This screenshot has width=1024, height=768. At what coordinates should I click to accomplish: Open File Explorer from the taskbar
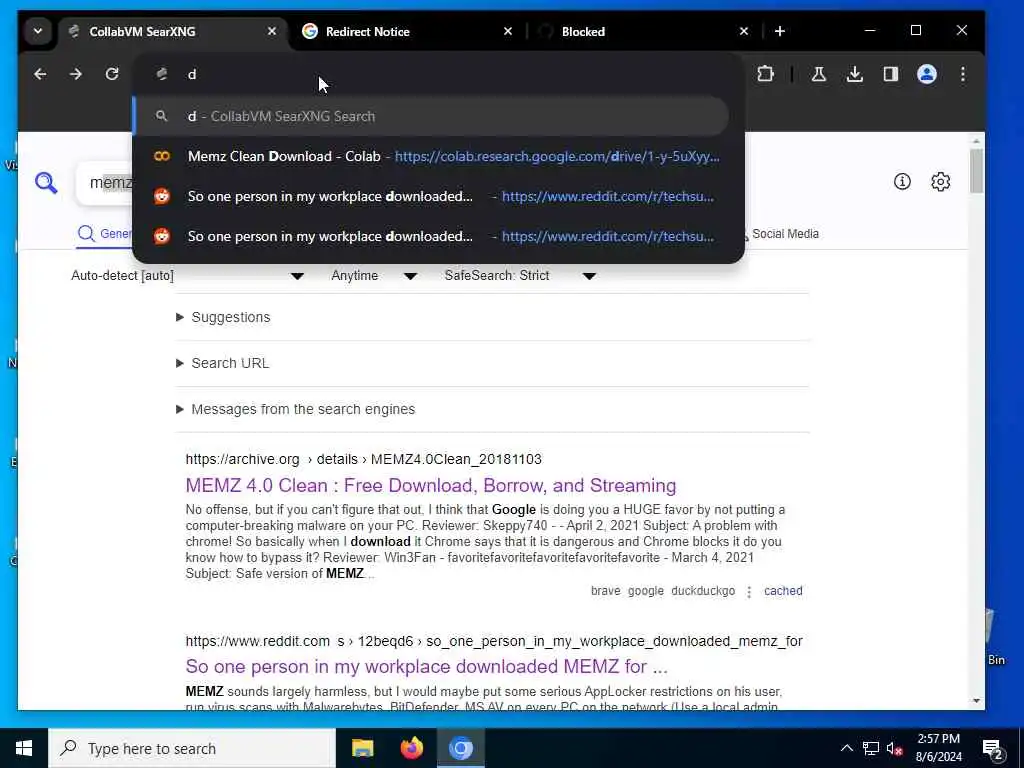point(362,748)
